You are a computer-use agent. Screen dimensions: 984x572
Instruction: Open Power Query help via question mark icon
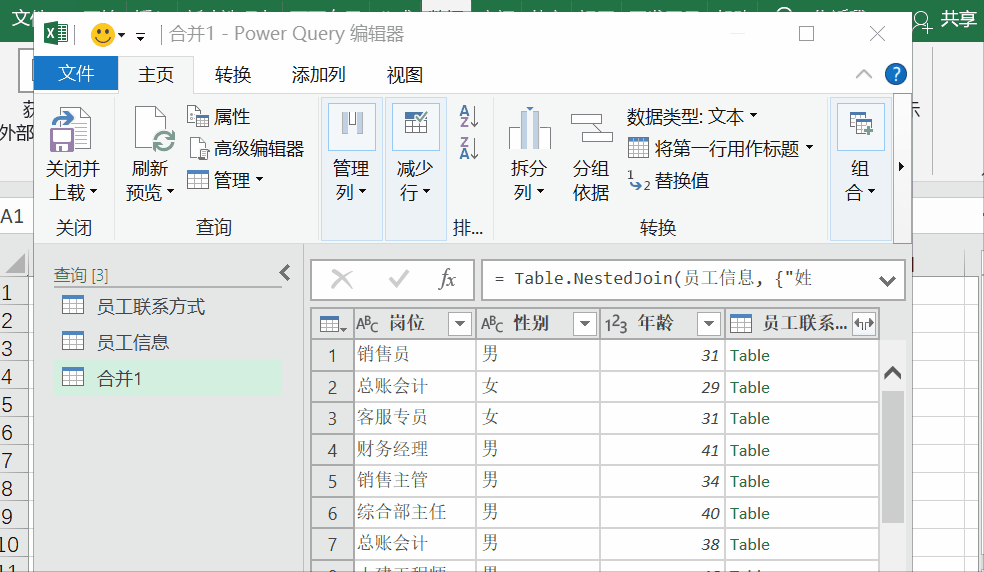pos(896,74)
